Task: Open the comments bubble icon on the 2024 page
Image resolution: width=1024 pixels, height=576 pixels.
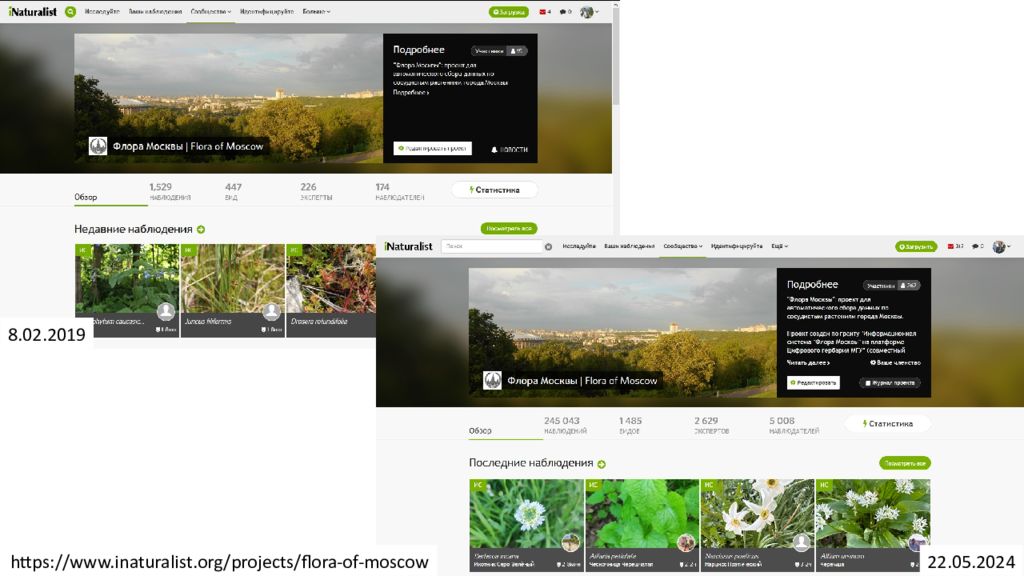Action: pyautogui.click(x=978, y=246)
